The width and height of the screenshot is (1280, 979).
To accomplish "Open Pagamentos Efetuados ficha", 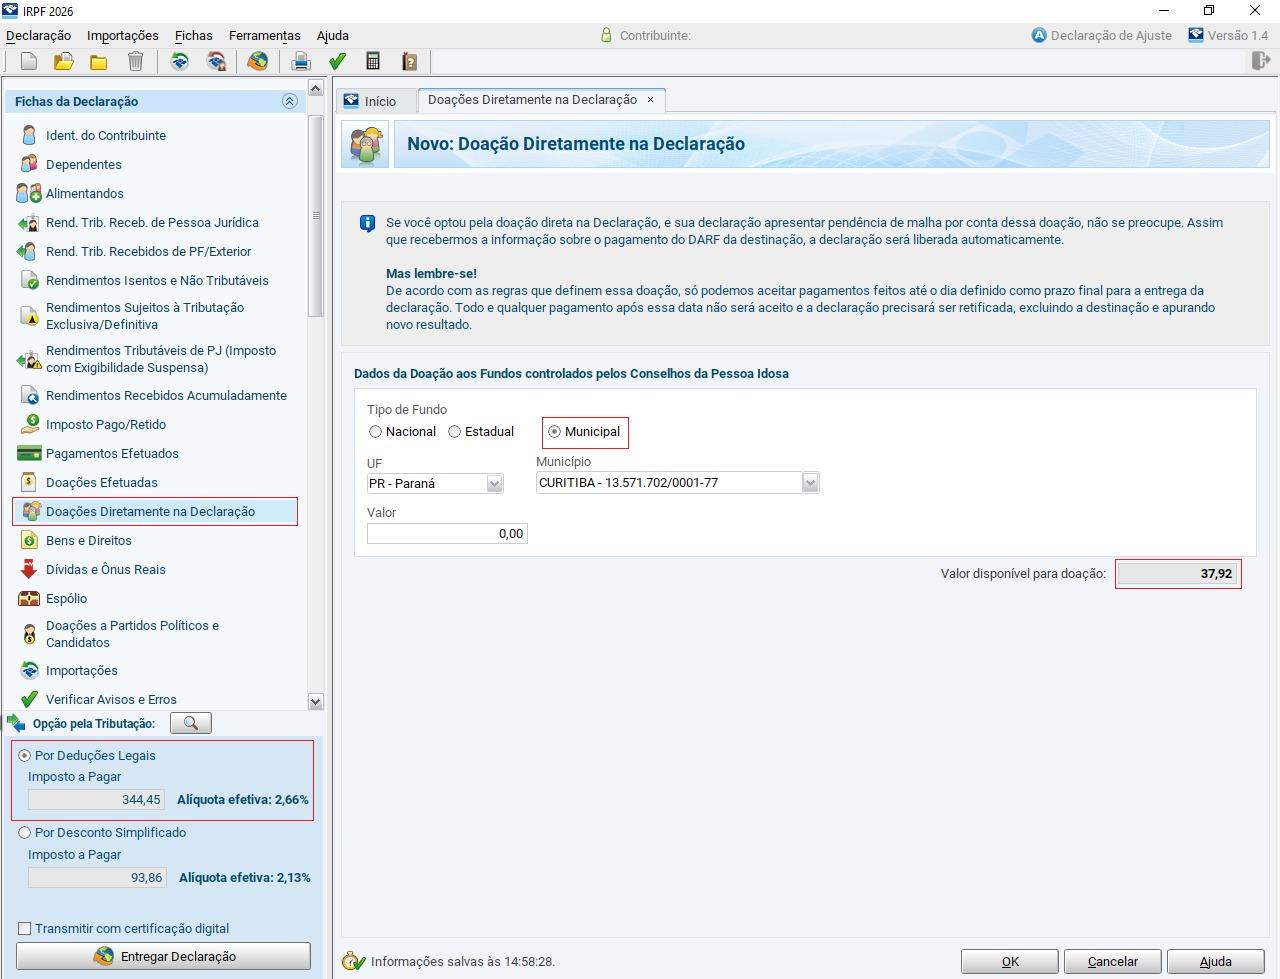I will pyautogui.click(x=112, y=453).
